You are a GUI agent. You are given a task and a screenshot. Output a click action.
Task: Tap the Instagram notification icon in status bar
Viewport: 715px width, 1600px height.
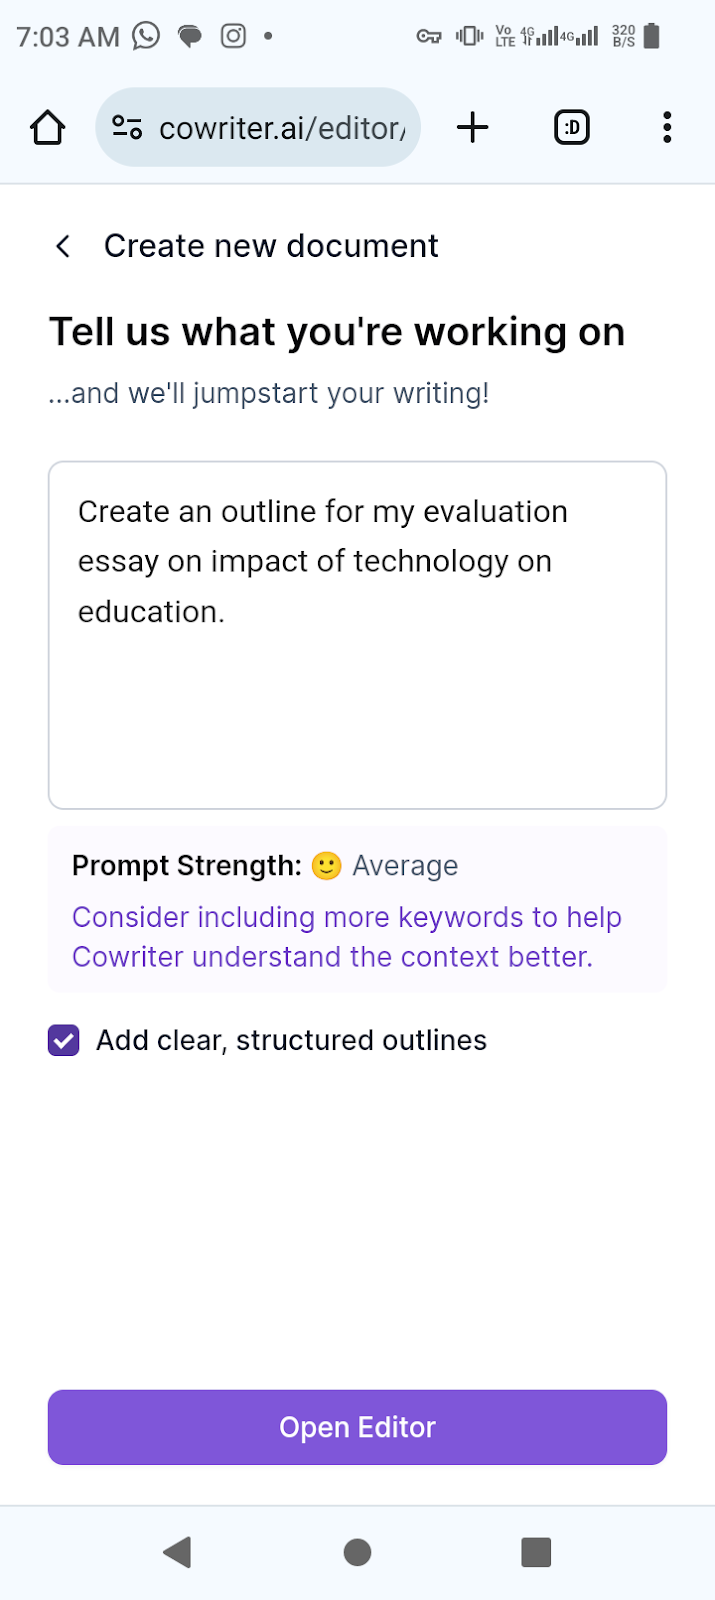click(233, 36)
